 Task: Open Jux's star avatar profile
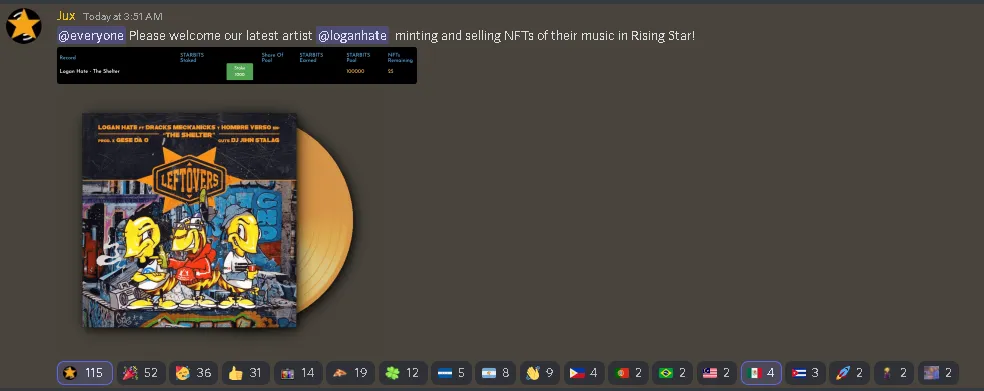[x=23, y=26]
